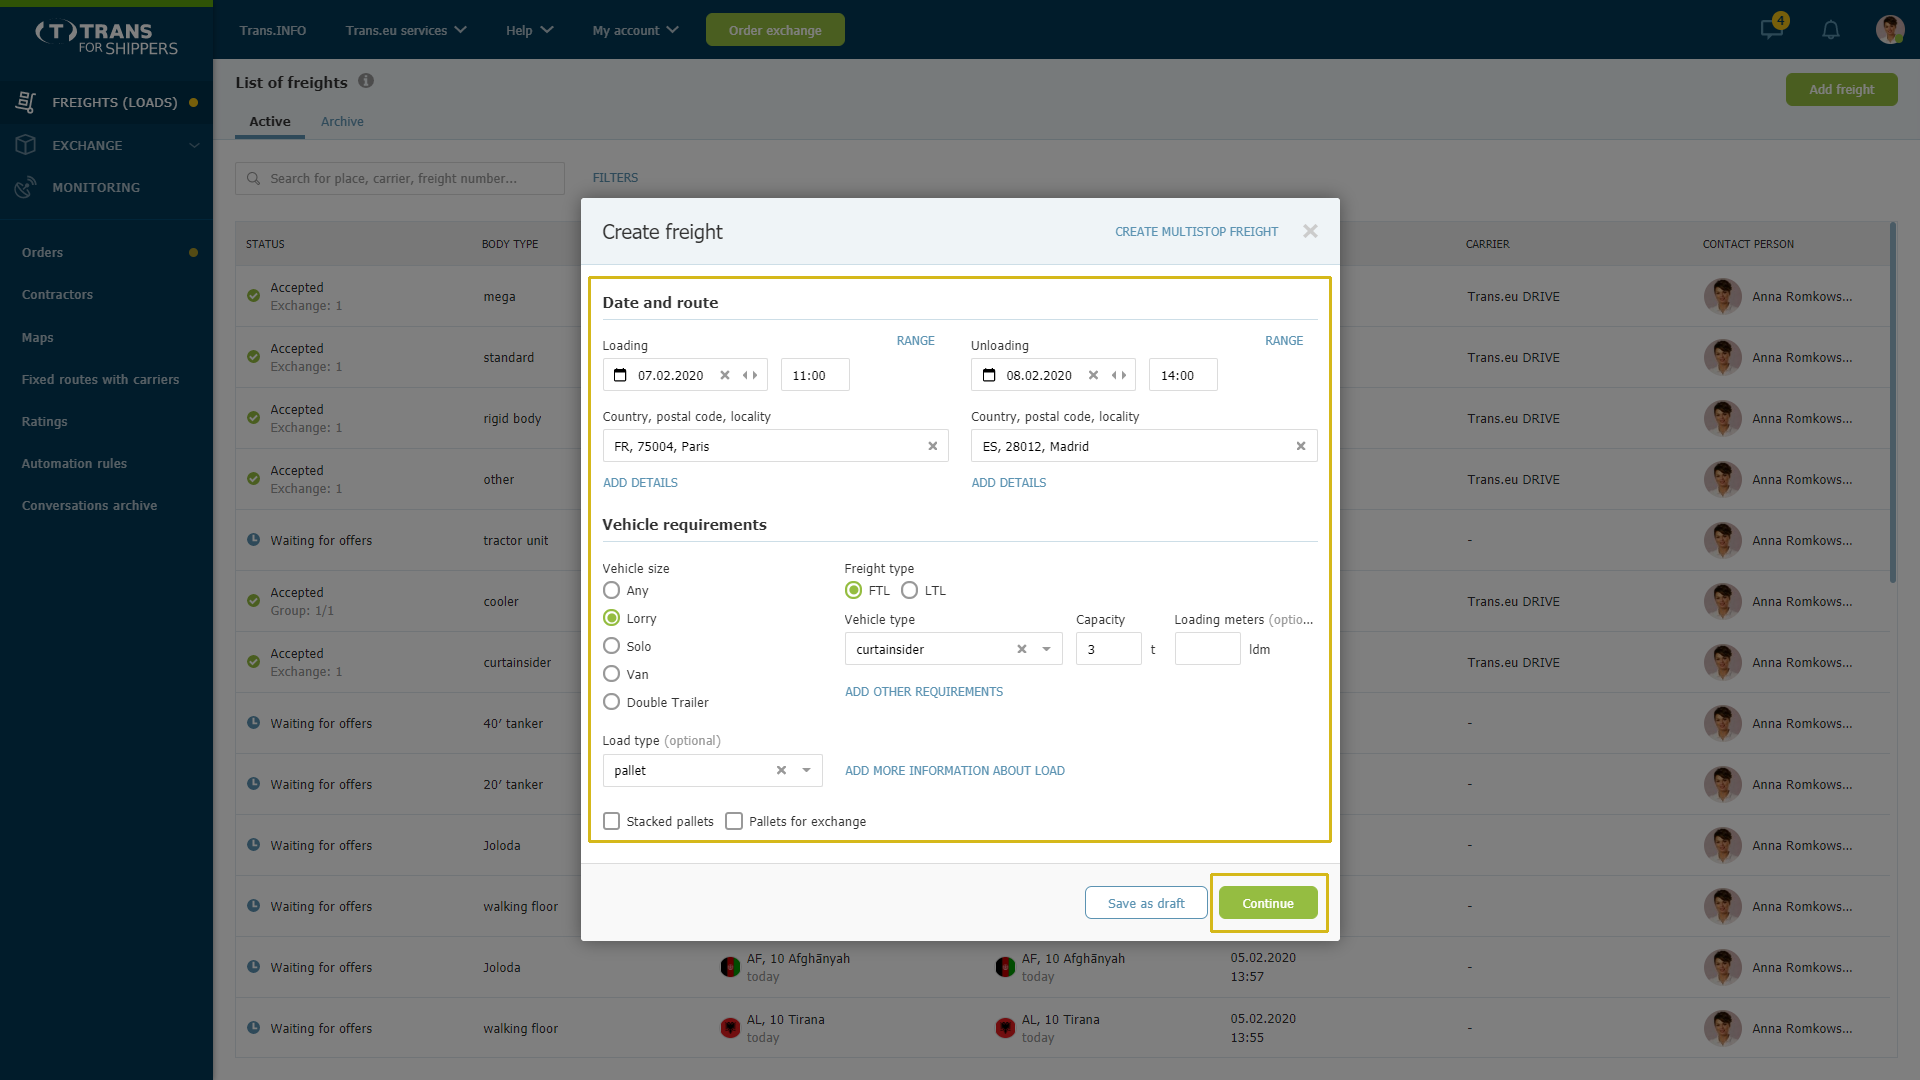Click the unloading date arrows stepper
This screenshot has width=1920, height=1080.
[1119, 375]
